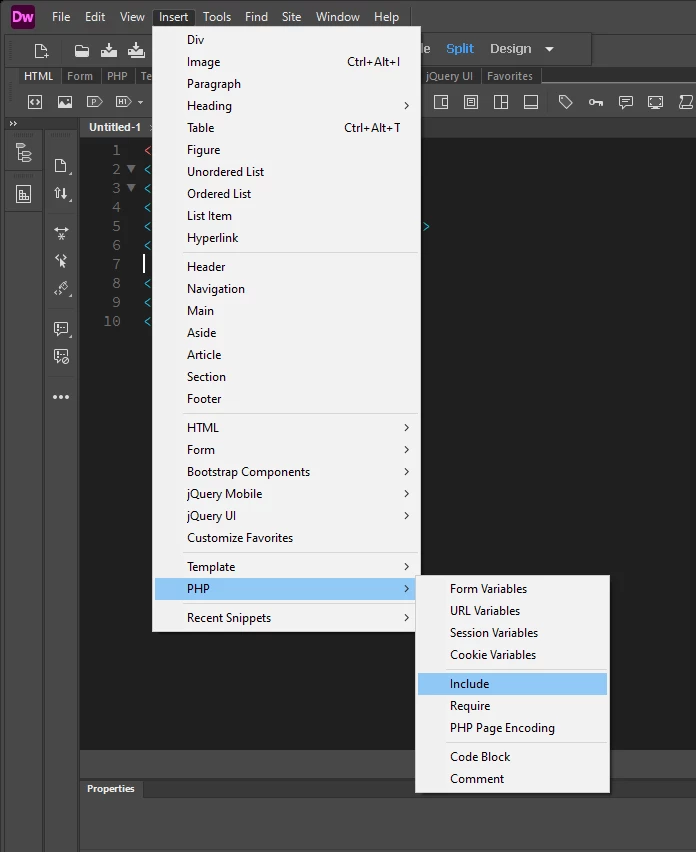Click the Expand All asterisk-arrows icon

(x=61, y=234)
